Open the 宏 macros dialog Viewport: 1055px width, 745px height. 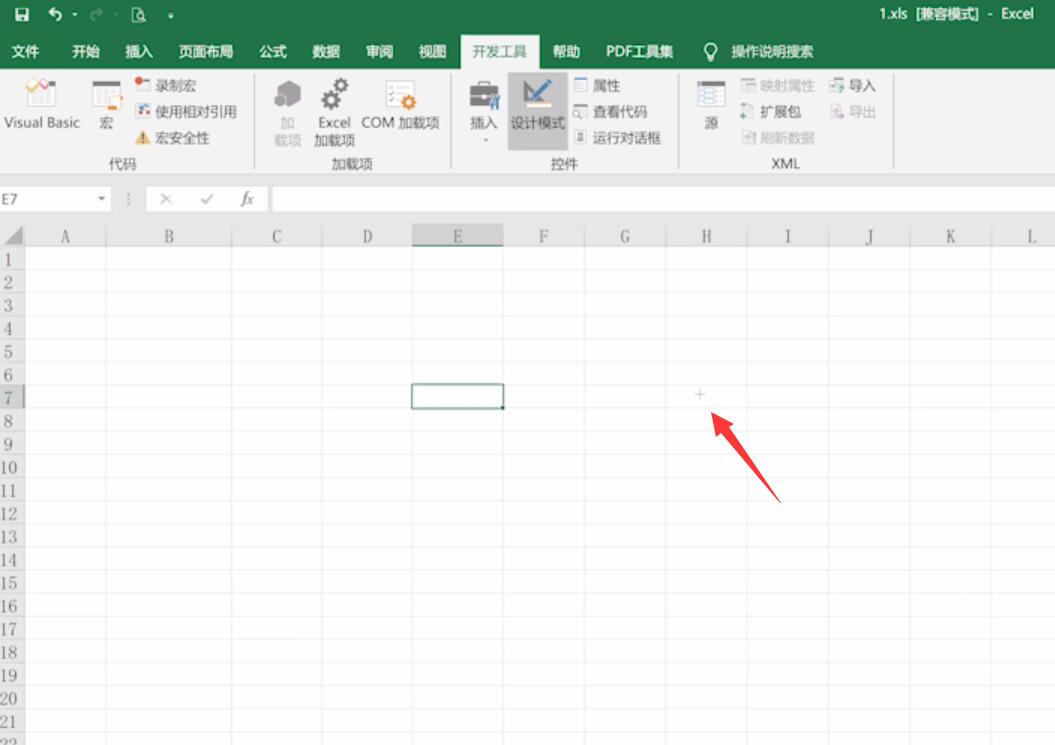coord(106,104)
